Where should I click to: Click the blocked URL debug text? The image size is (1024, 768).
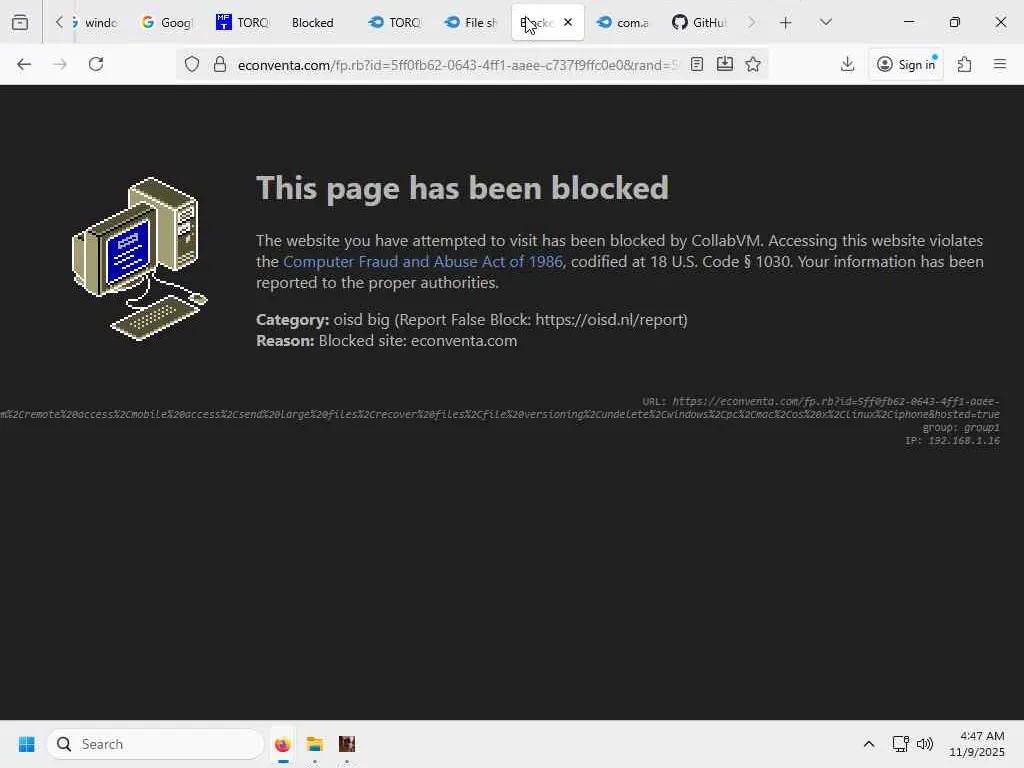coord(500,408)
